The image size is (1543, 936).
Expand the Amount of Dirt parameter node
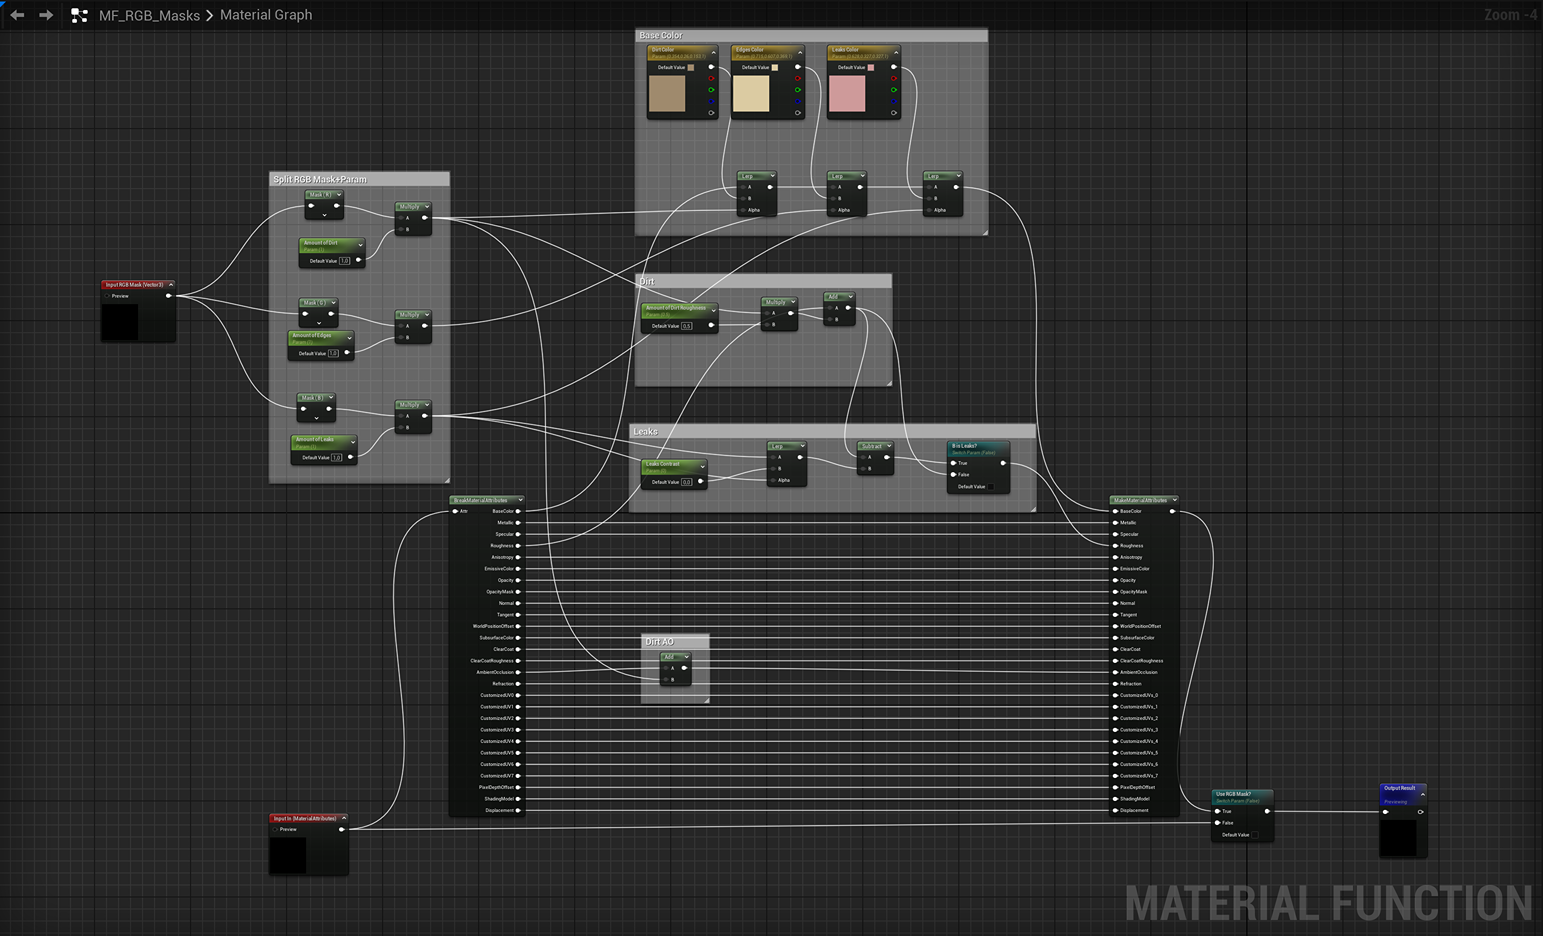360,245
